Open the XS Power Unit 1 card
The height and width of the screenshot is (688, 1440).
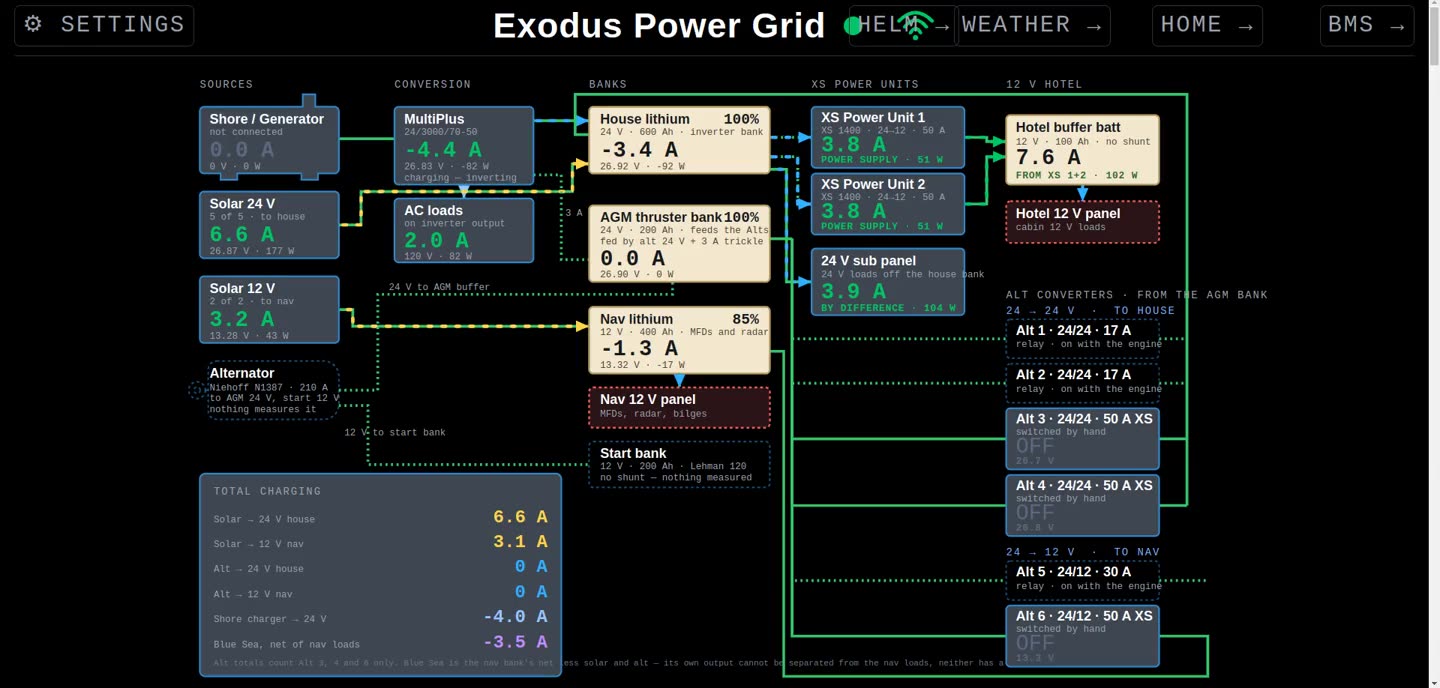click(888, 137)
